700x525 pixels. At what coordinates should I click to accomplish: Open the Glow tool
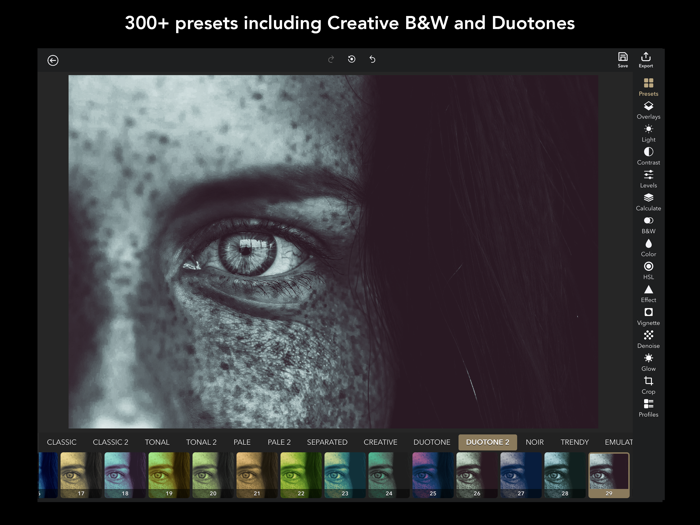coord(648,362)
